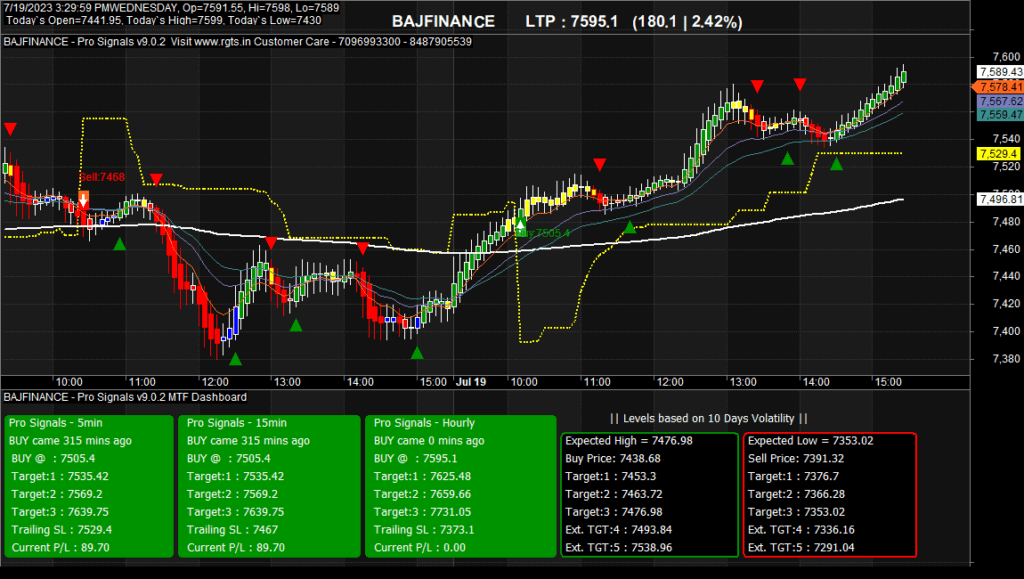This screenshot has width=1024, height=579.
Task: Click Trailing SL : 7373.1 in Hourly card
Action: [x=424, y=530]
